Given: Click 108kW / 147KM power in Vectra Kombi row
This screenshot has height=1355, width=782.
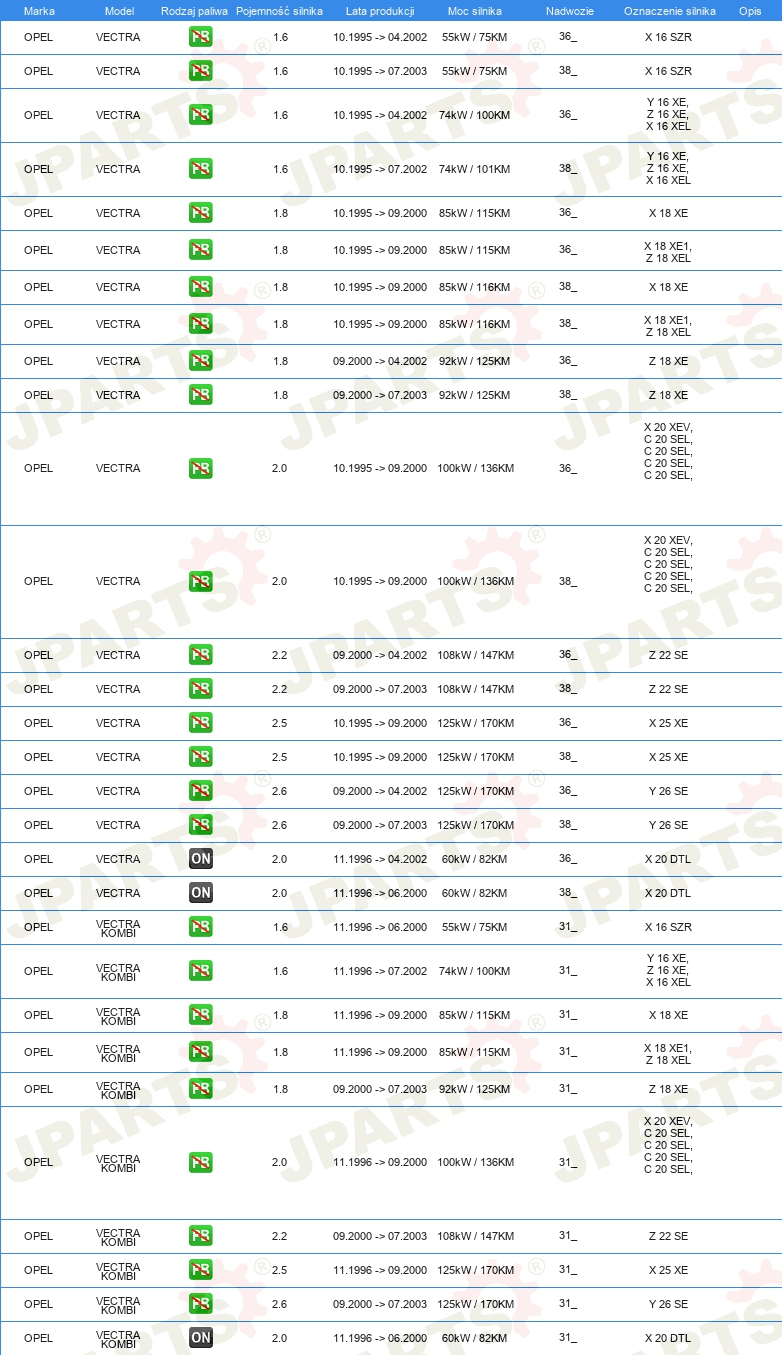Looking at the screenshot, I should click(x=475, y=1236).
